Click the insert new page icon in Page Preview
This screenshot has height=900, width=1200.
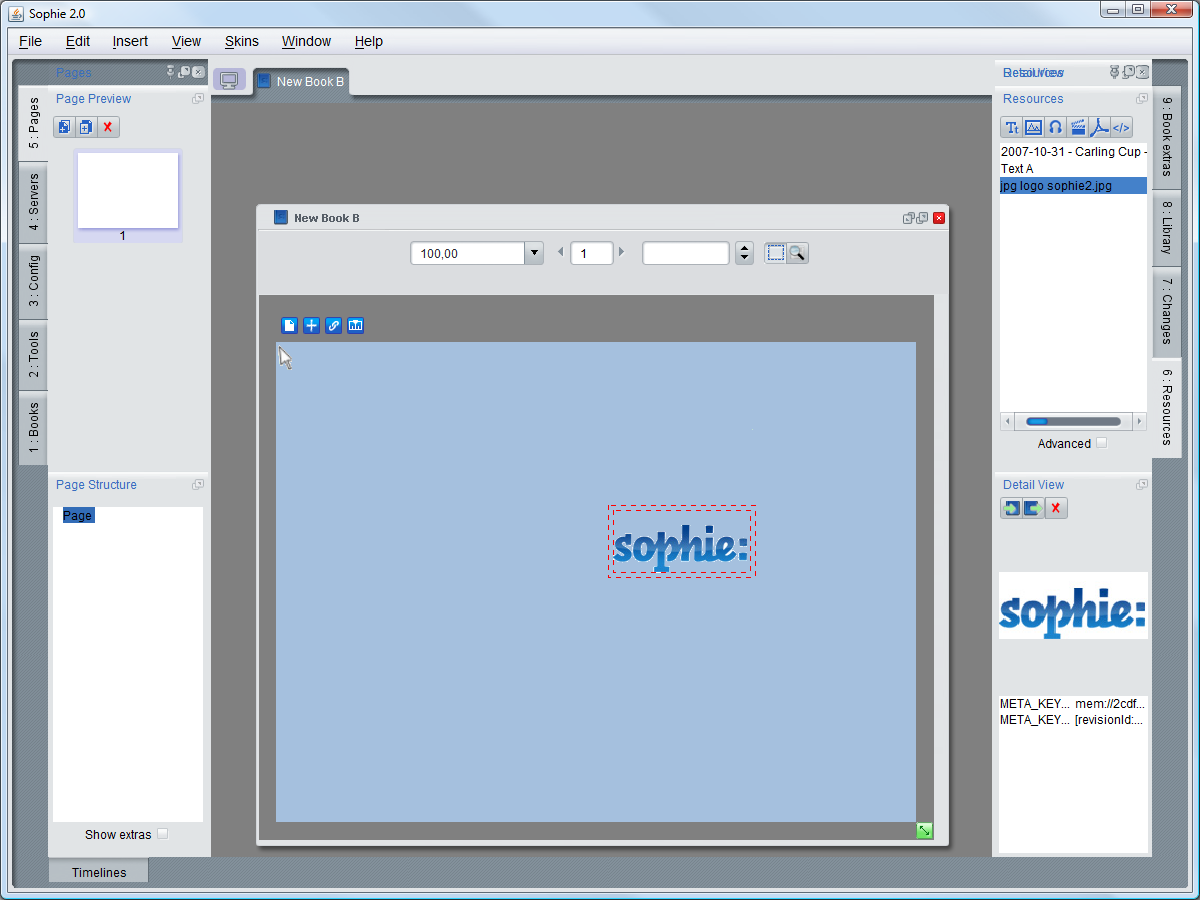[x=64, y=127]
